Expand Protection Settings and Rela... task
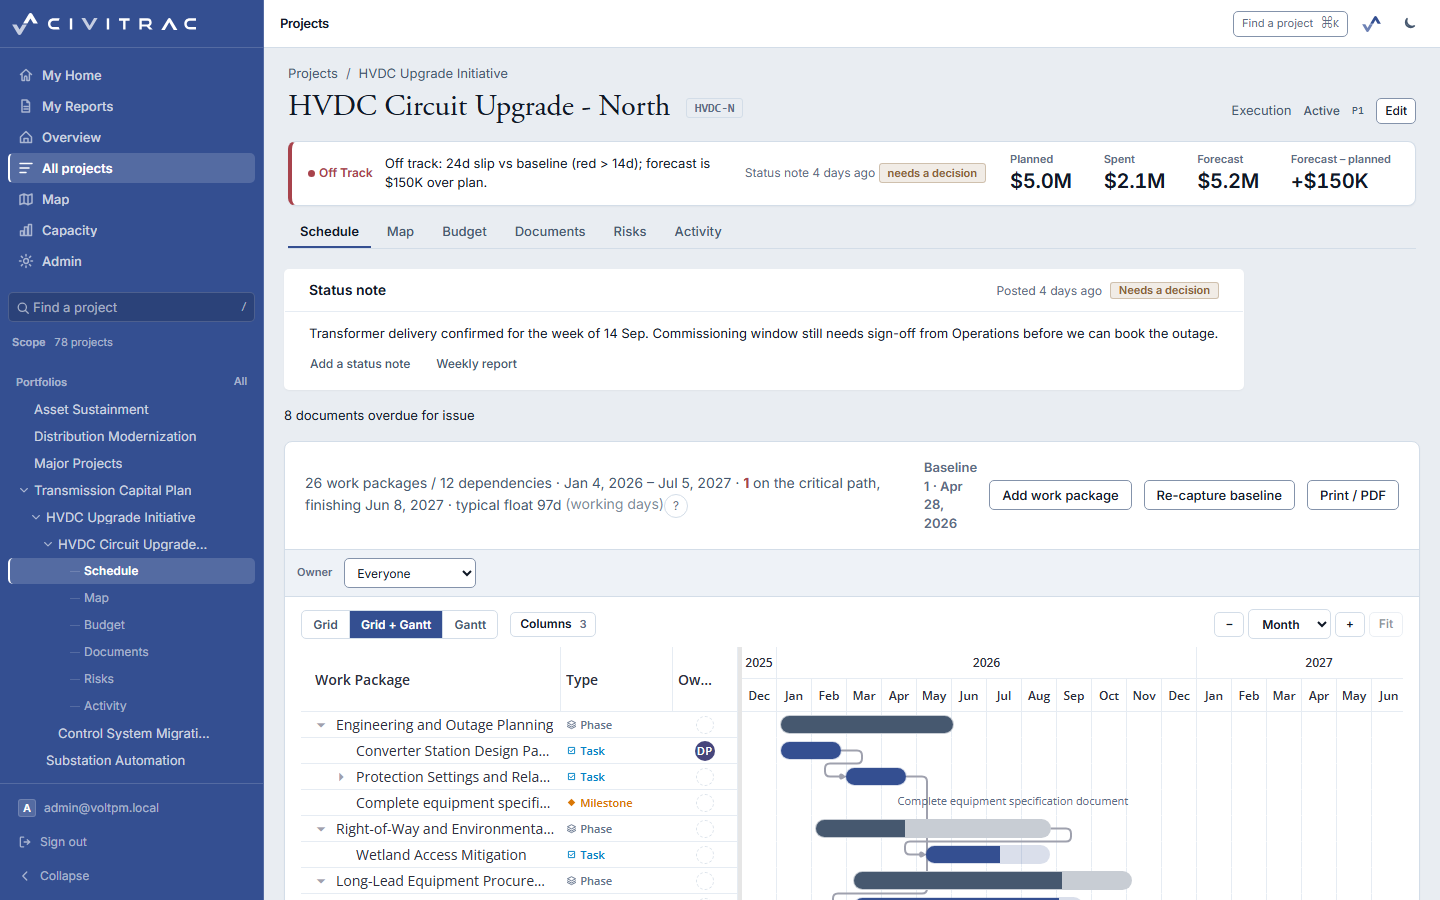 [341, 777]
